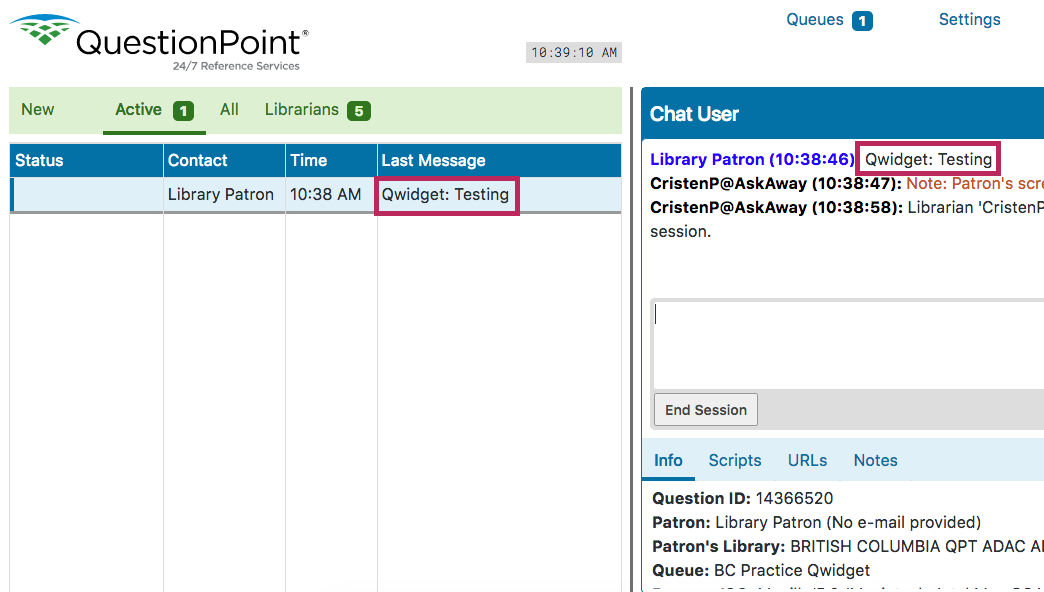Select the Info tab

coord(667,460)
